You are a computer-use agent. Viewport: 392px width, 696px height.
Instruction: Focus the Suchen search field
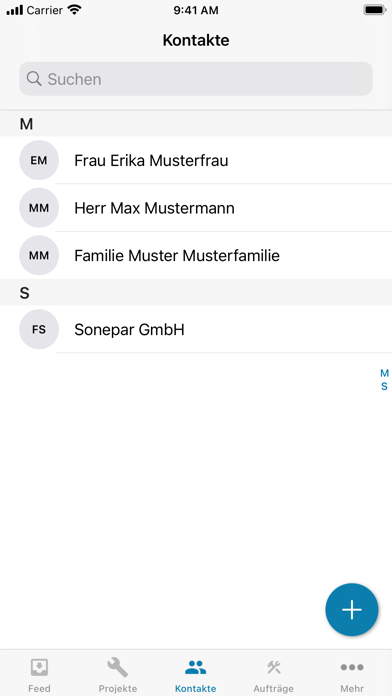[x=196, y=79]
